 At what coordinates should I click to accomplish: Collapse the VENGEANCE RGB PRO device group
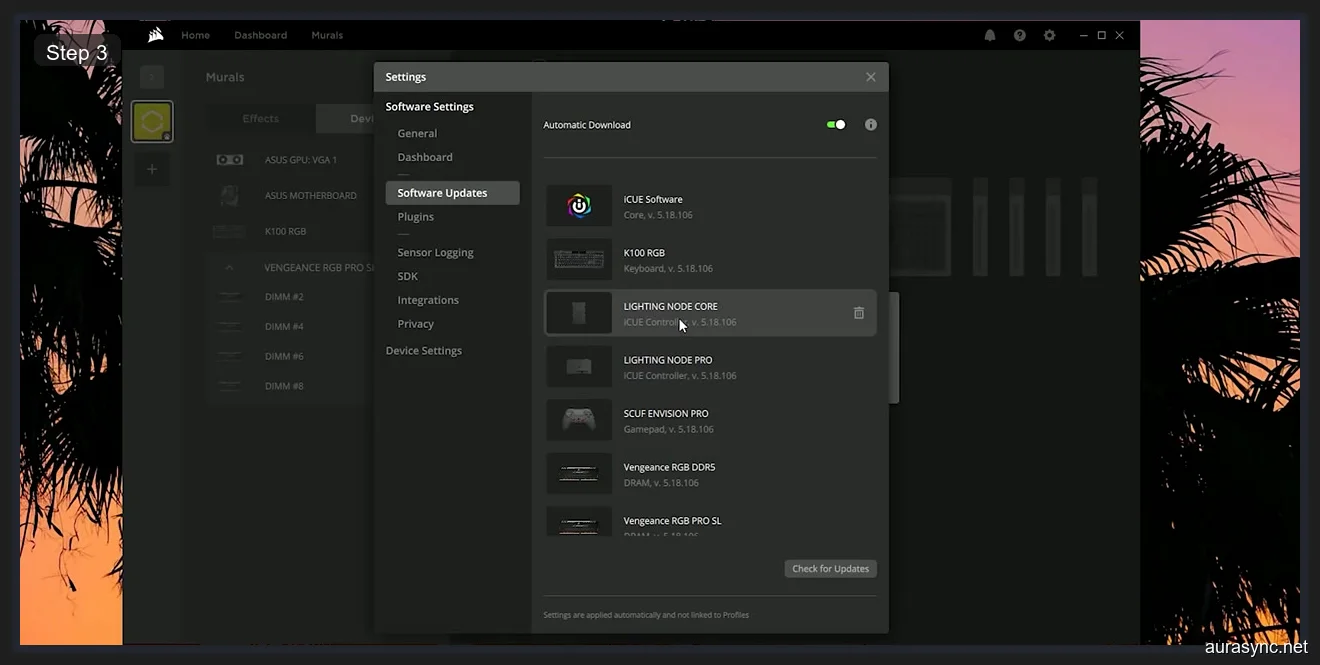(x=228, y=267)
